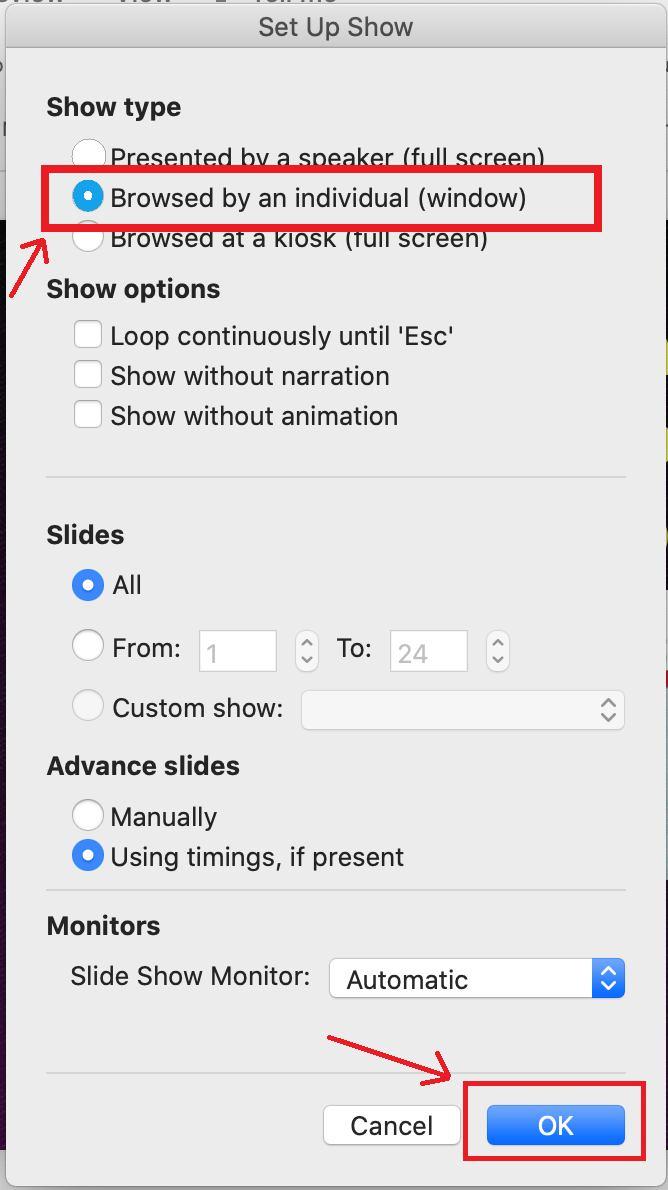
Task: Dismiss the dialog with Cancel
Action: [392, 1124]
